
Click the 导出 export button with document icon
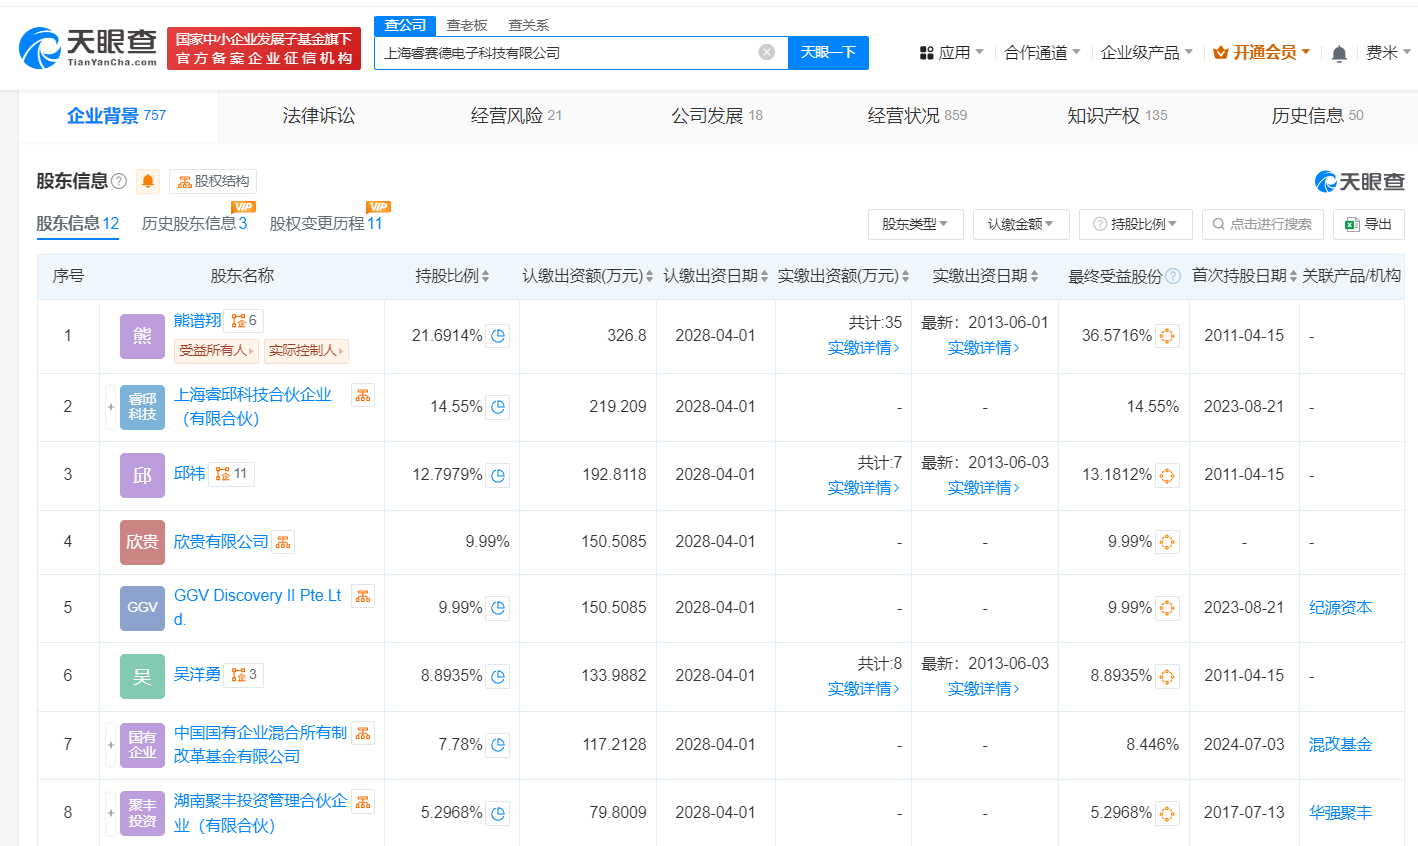tap(1368, 223)
